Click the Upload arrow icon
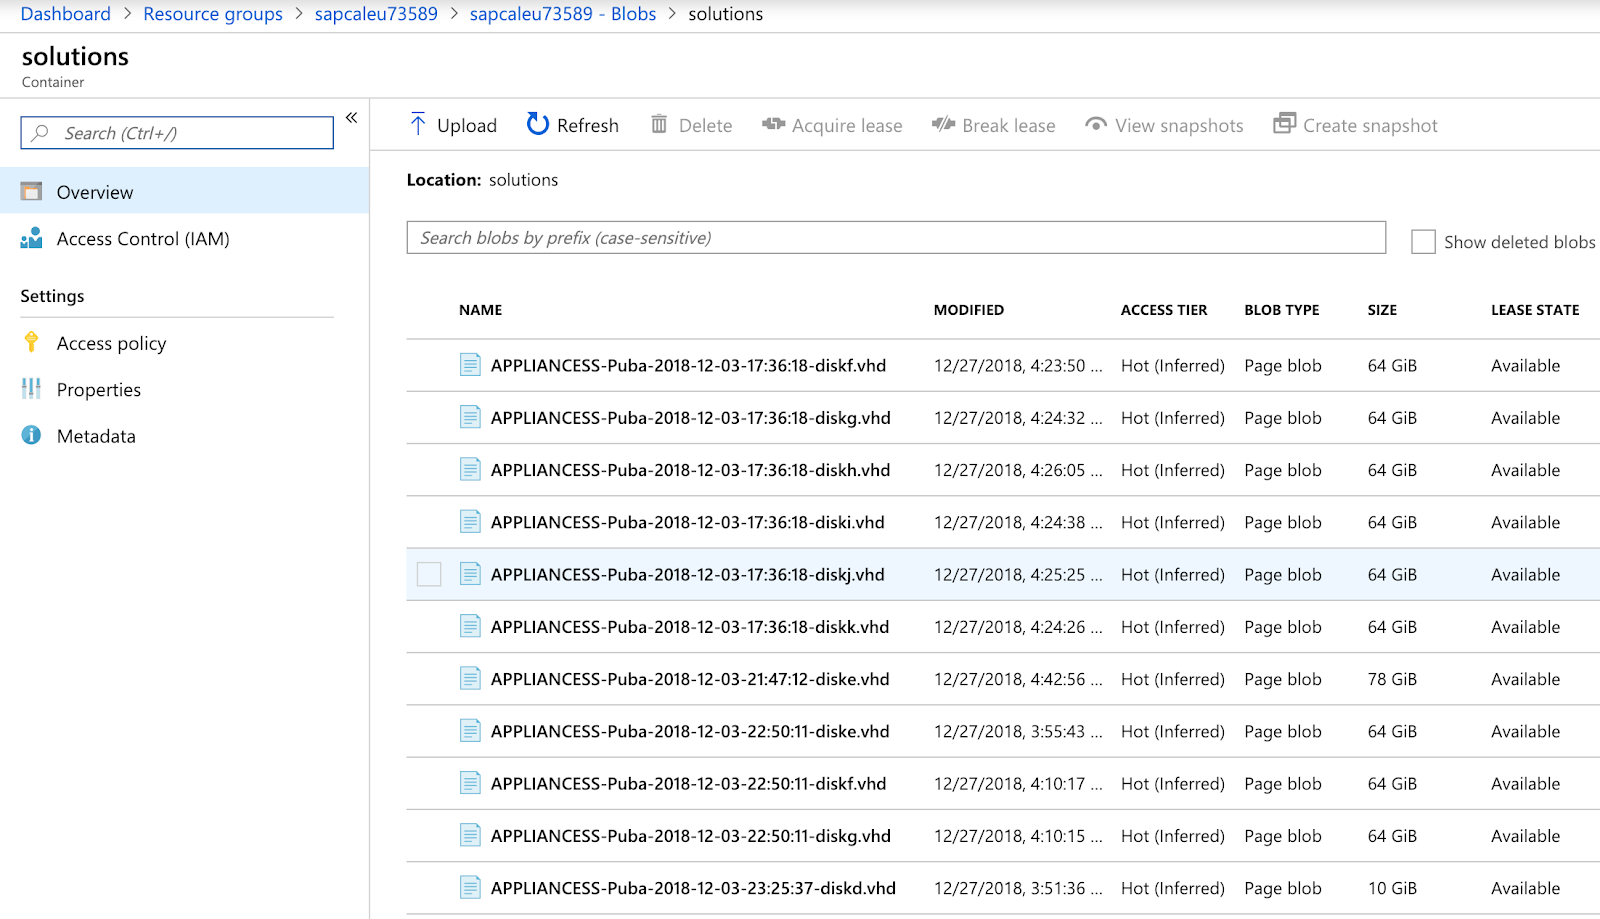This screenshot has width=1600, height=919. [x=418, y=124]
